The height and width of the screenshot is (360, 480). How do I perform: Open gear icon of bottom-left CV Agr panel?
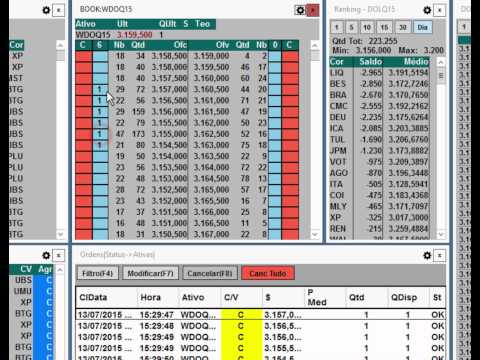[x=46, y=256]
